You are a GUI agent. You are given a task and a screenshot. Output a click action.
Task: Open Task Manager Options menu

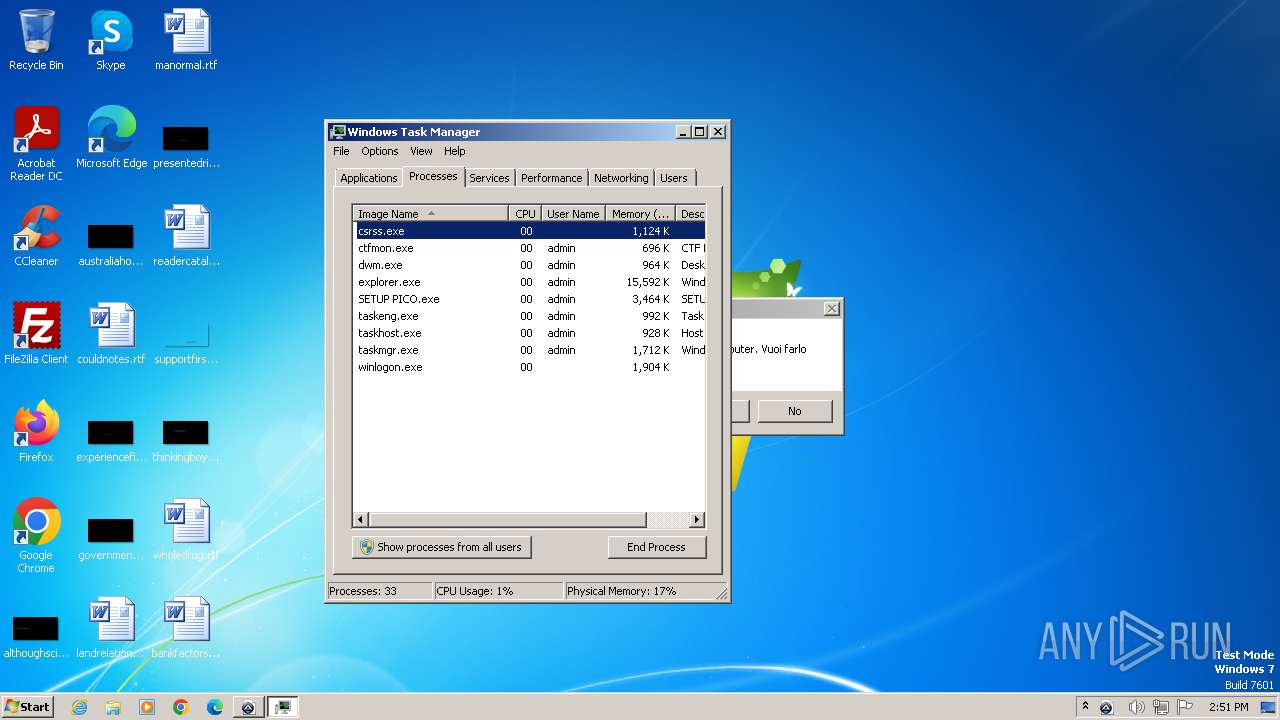pos(380,151)
